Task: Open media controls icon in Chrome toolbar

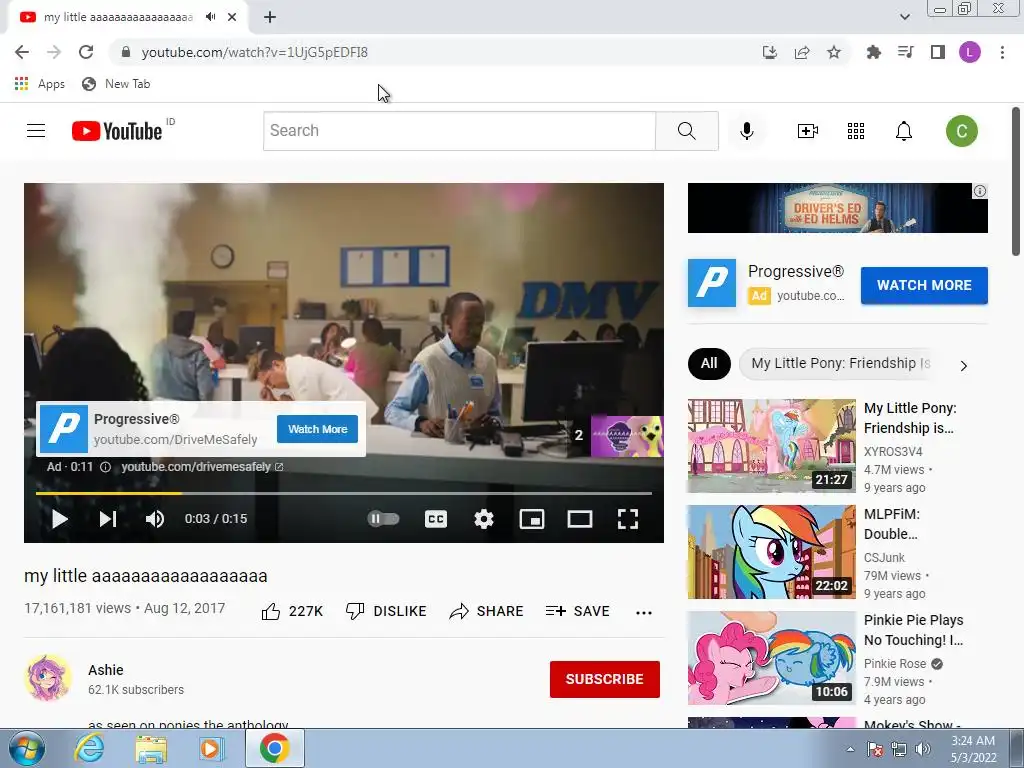Action: [905, 52]
